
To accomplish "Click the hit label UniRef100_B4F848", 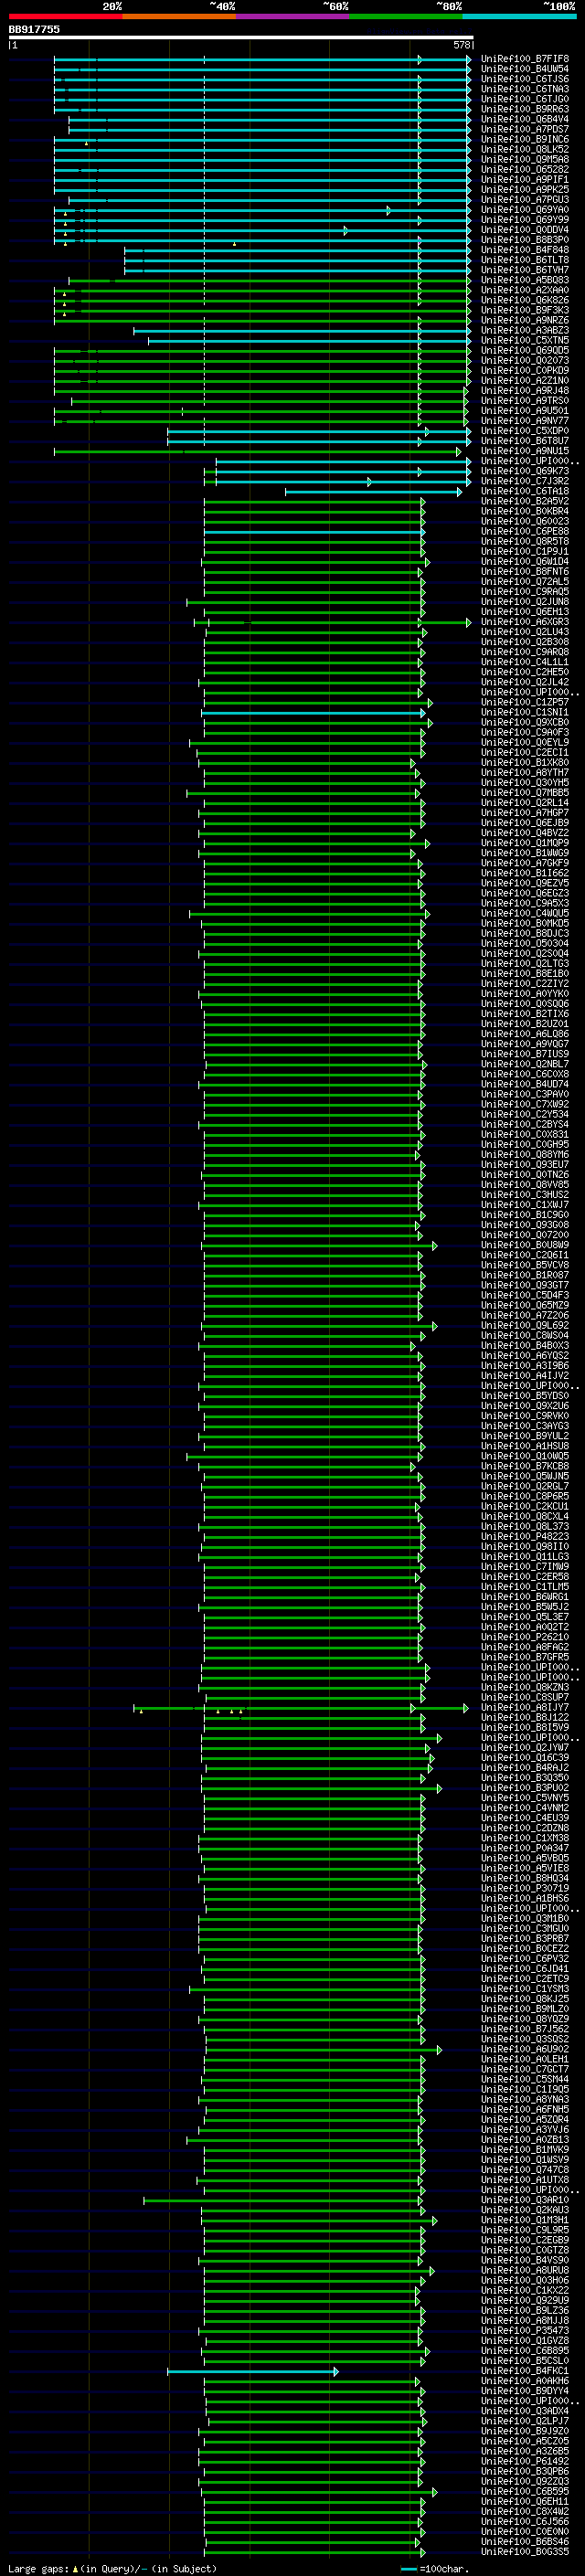I will tap(525, 250).
